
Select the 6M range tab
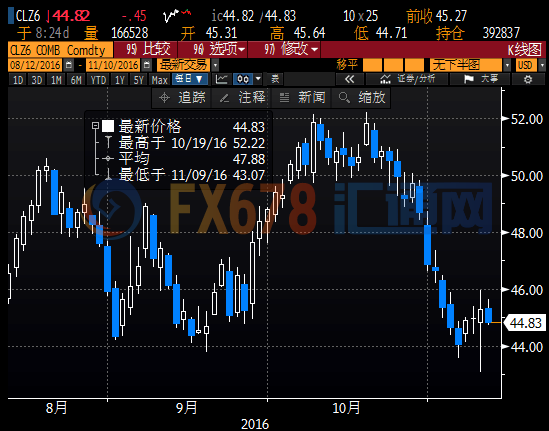pyautogui.click(x=76, y=80)
